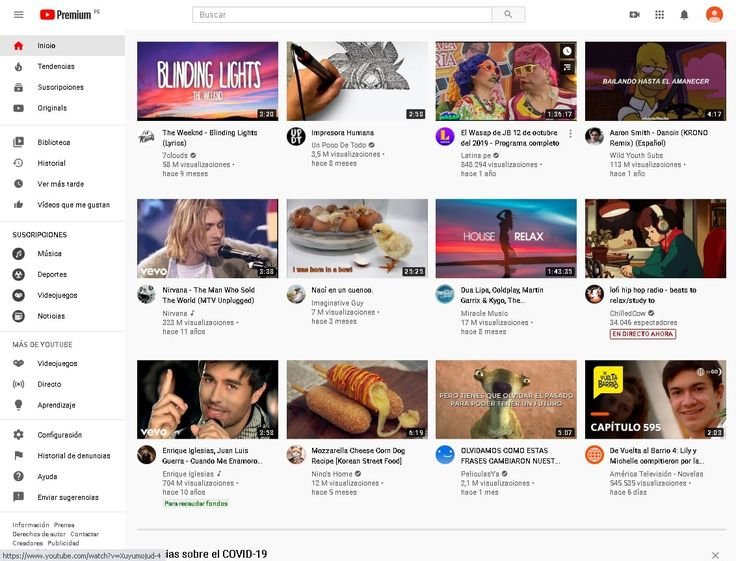
Task: Open the Enrique Iglesias channel avatar
Action: tap(146, 454)
